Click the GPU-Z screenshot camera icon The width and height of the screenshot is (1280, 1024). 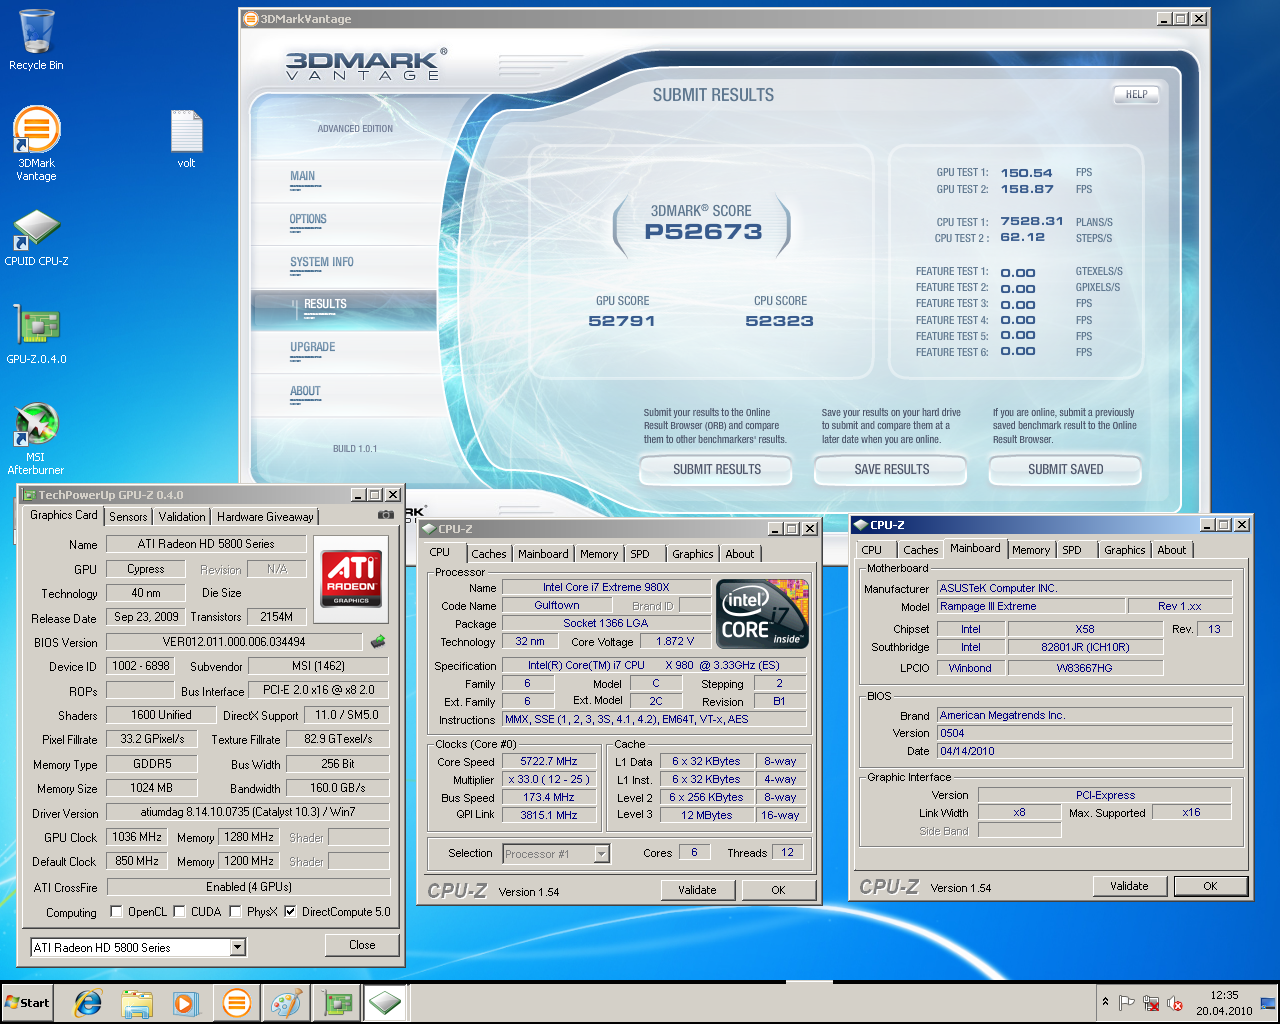tap(386, 515)
